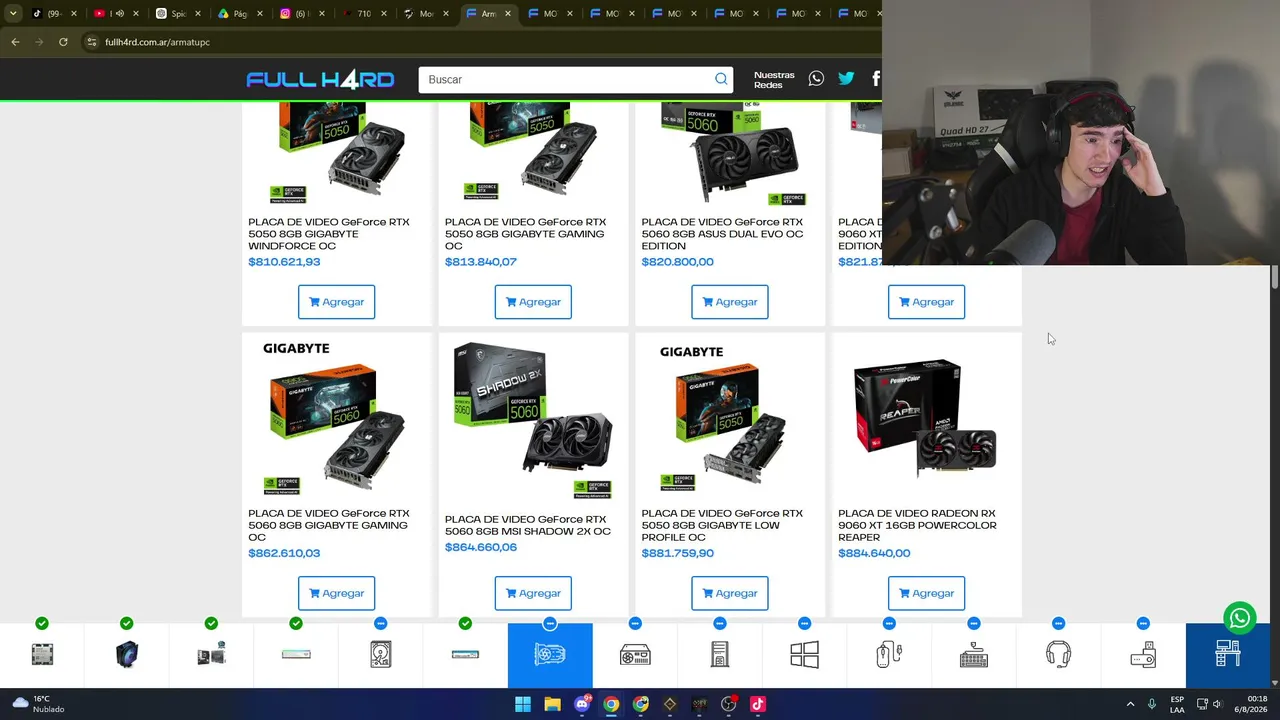1280x720 pixels.
Task: Open Radeon RX 9060 XT PowerColor Reaper title
Action: 917,525
